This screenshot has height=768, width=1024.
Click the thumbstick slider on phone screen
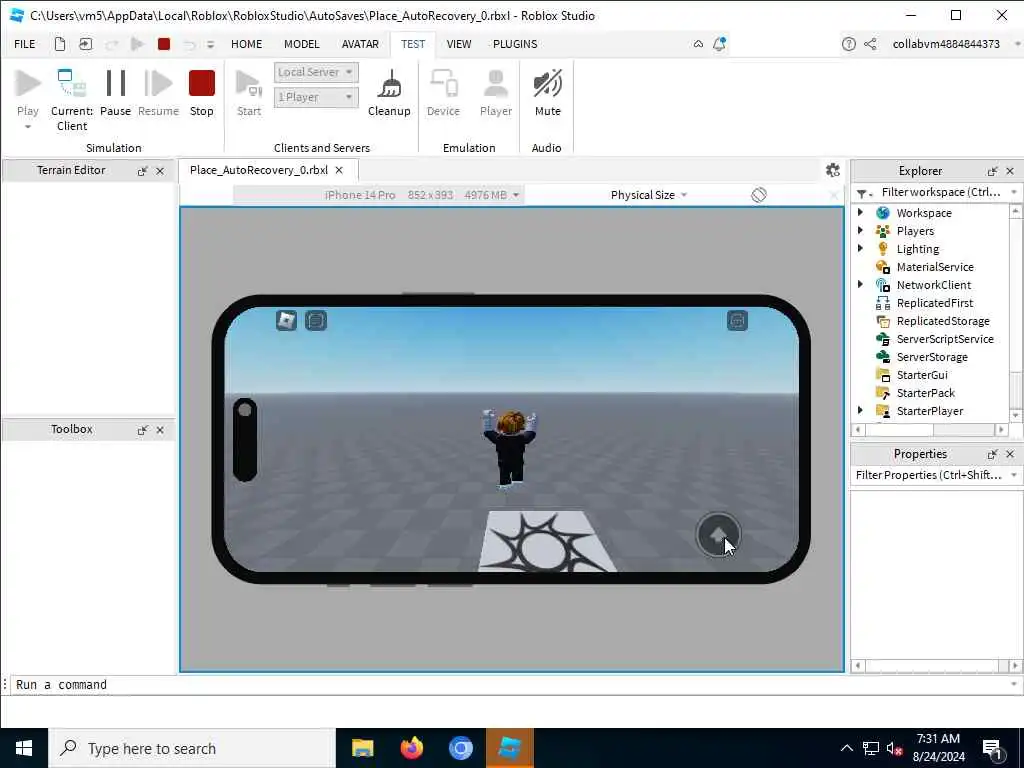(x=245, y=440)
